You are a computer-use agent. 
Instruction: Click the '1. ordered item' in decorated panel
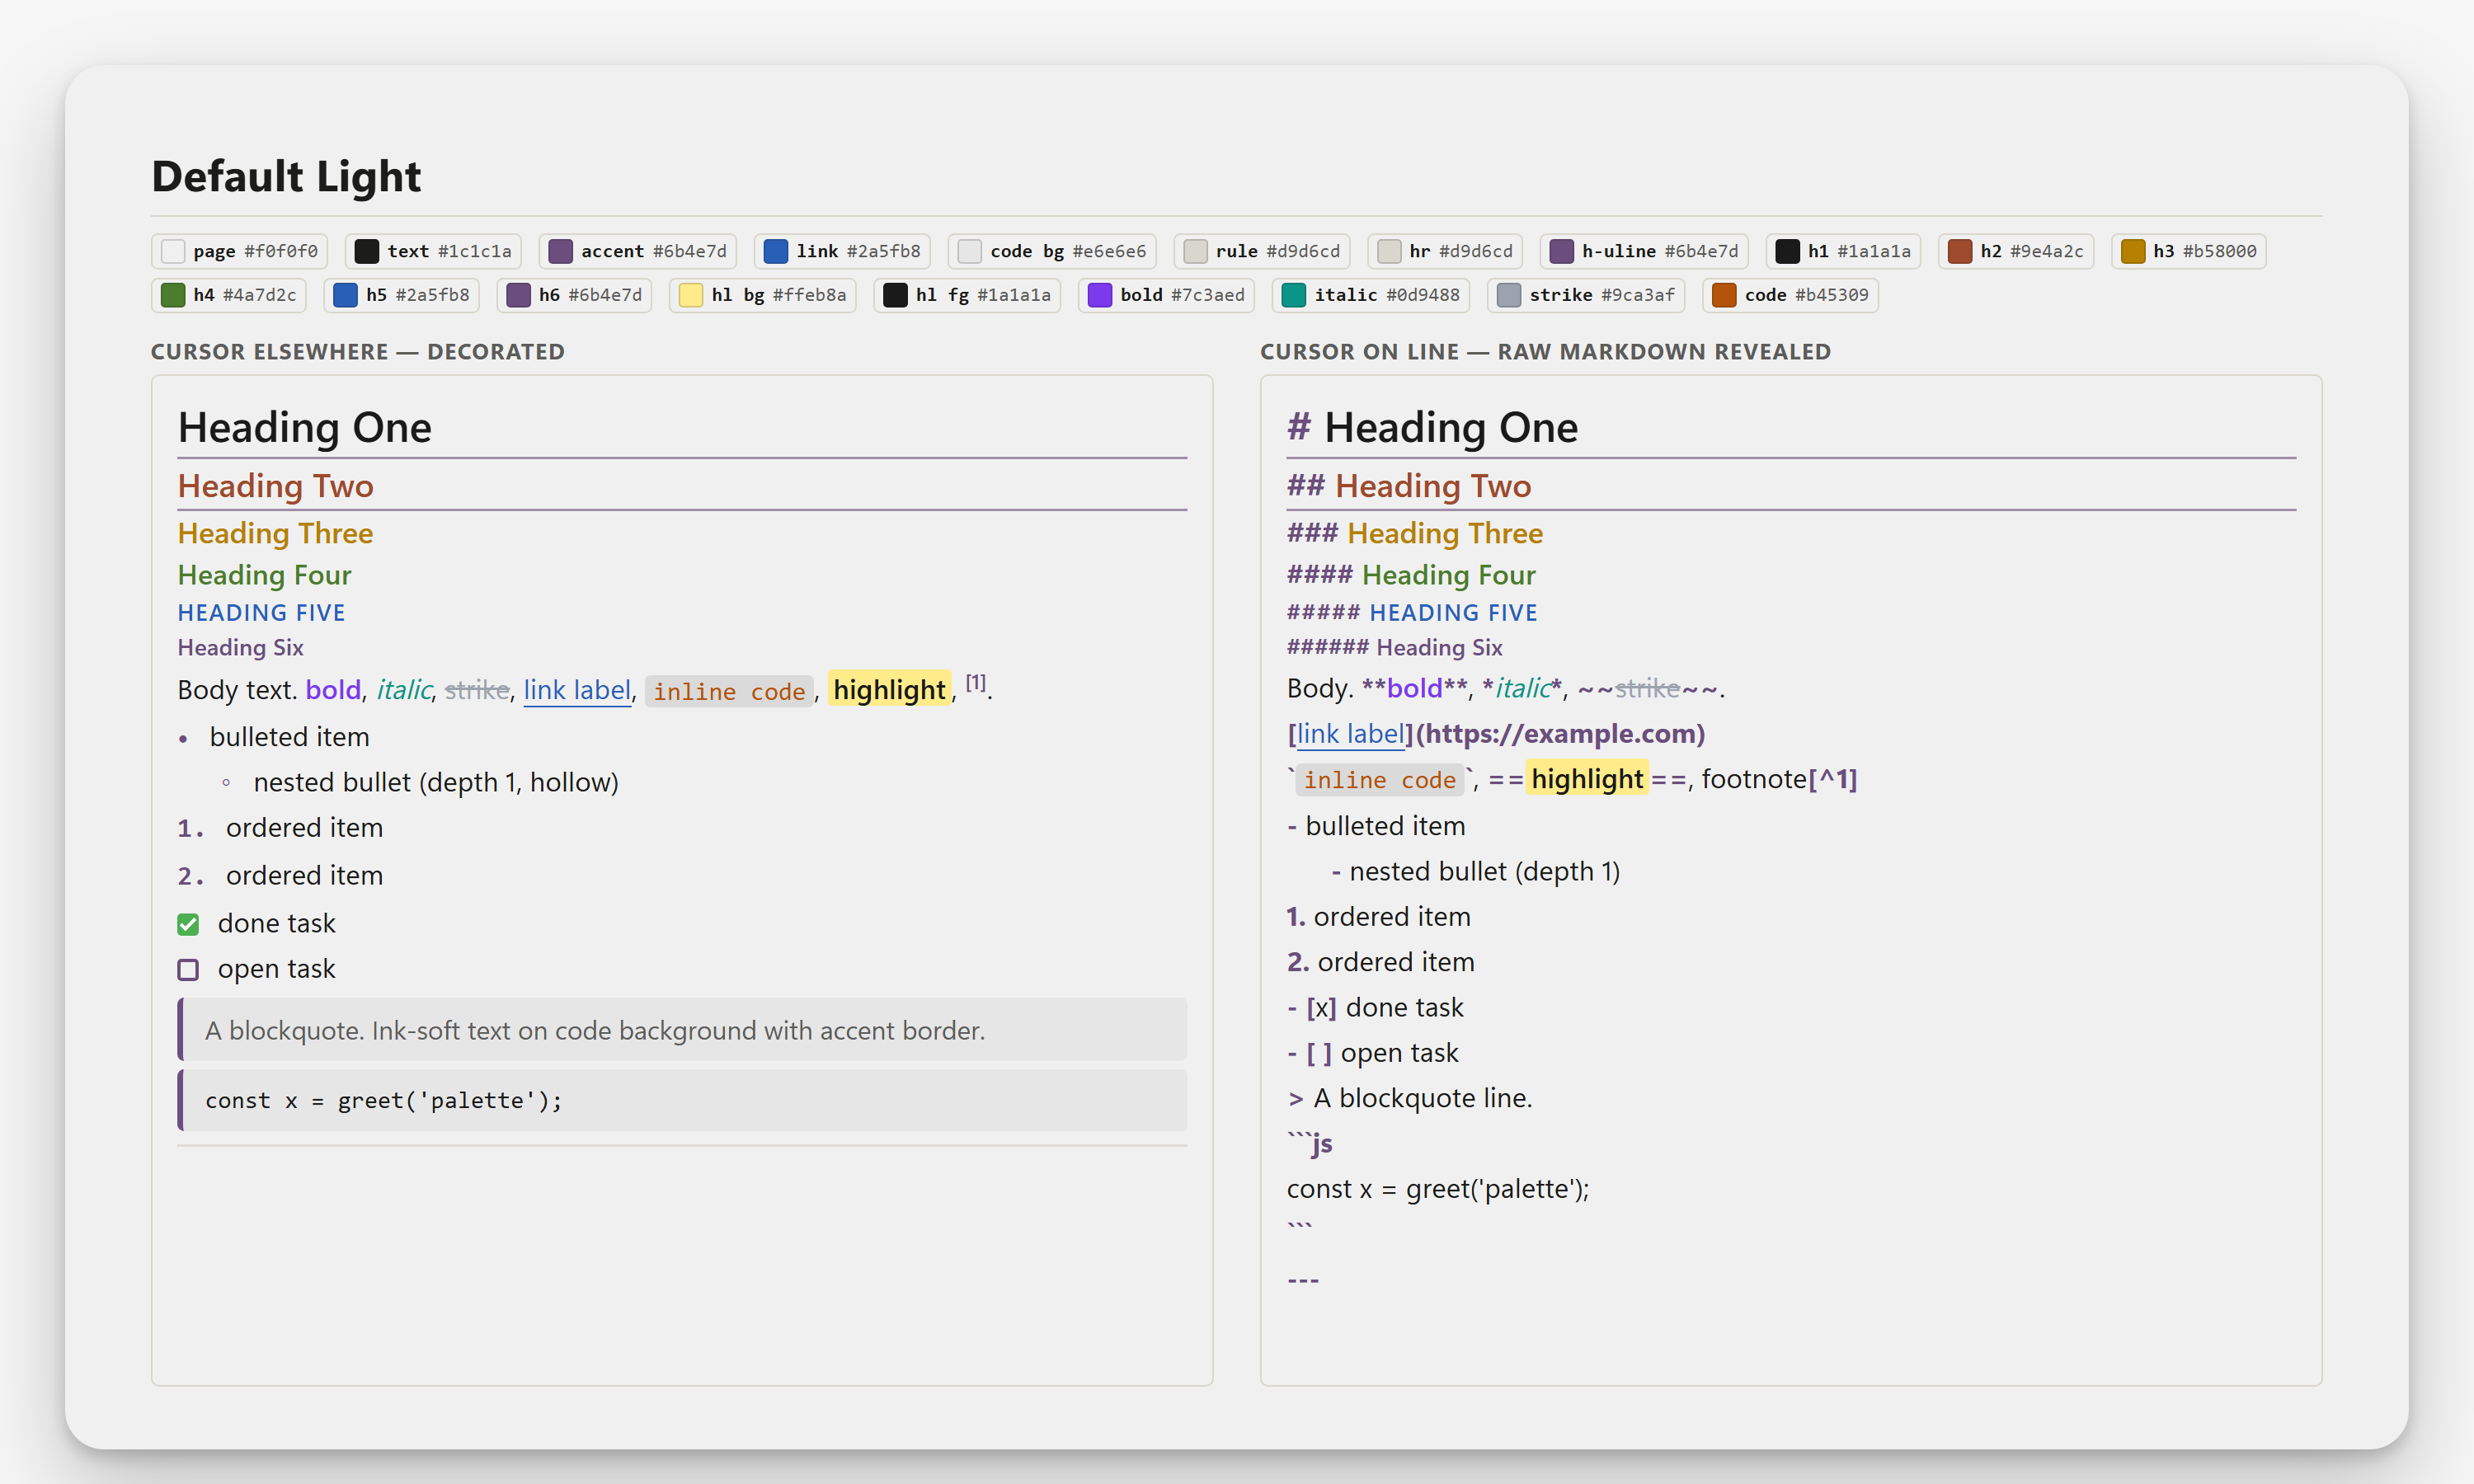tap(280, 828)
